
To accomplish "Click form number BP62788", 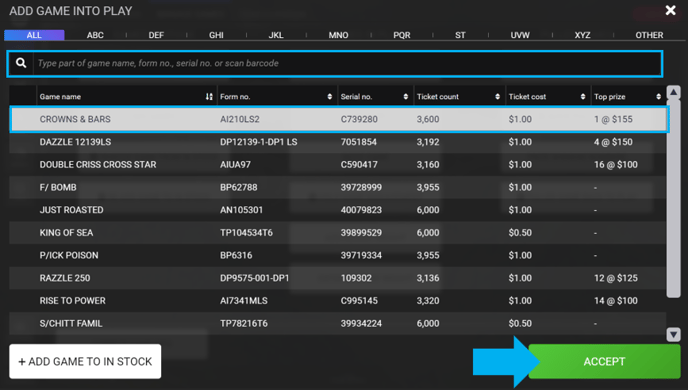I will point(239,187).
